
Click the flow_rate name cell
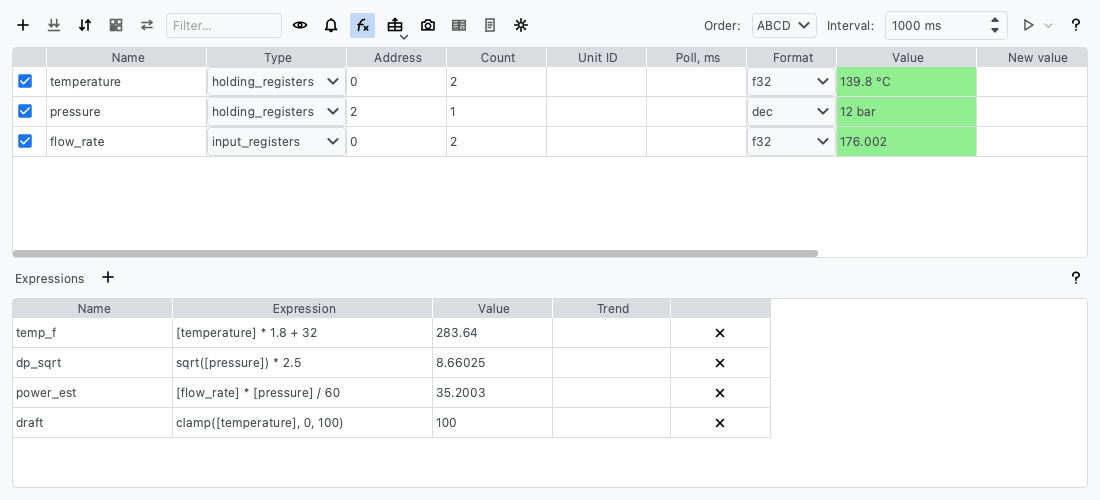click(126, 141)
